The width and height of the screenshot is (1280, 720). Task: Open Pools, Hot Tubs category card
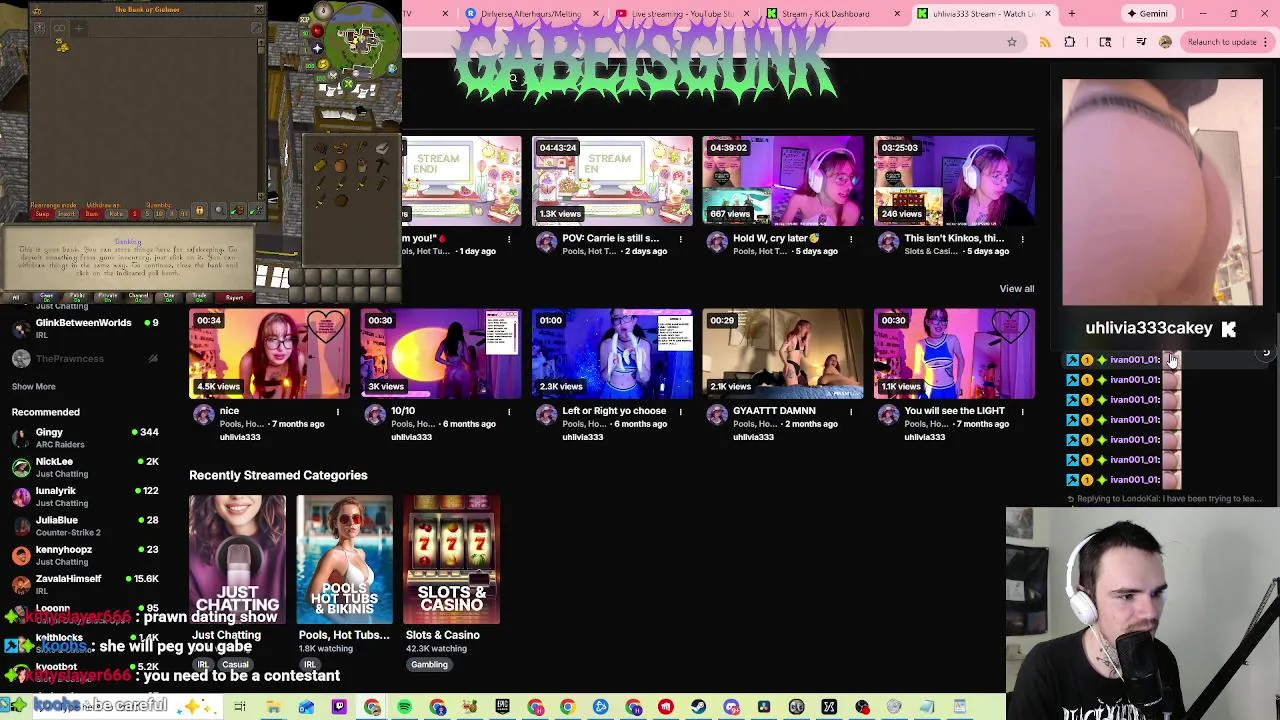click(344, 560)
